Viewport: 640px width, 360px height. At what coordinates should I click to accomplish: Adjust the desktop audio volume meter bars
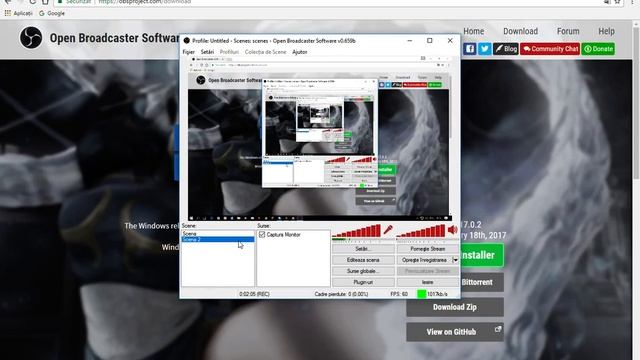(421, 231)
